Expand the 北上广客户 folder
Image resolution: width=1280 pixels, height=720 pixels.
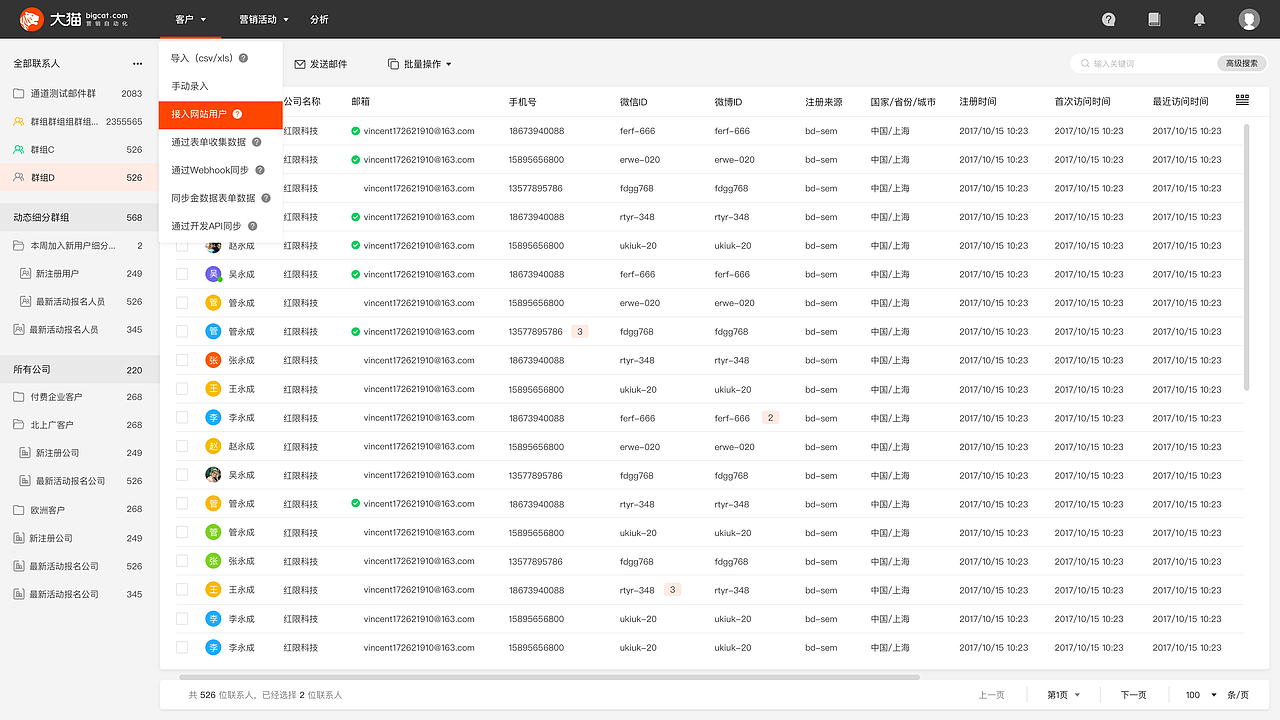pos(19,425)
